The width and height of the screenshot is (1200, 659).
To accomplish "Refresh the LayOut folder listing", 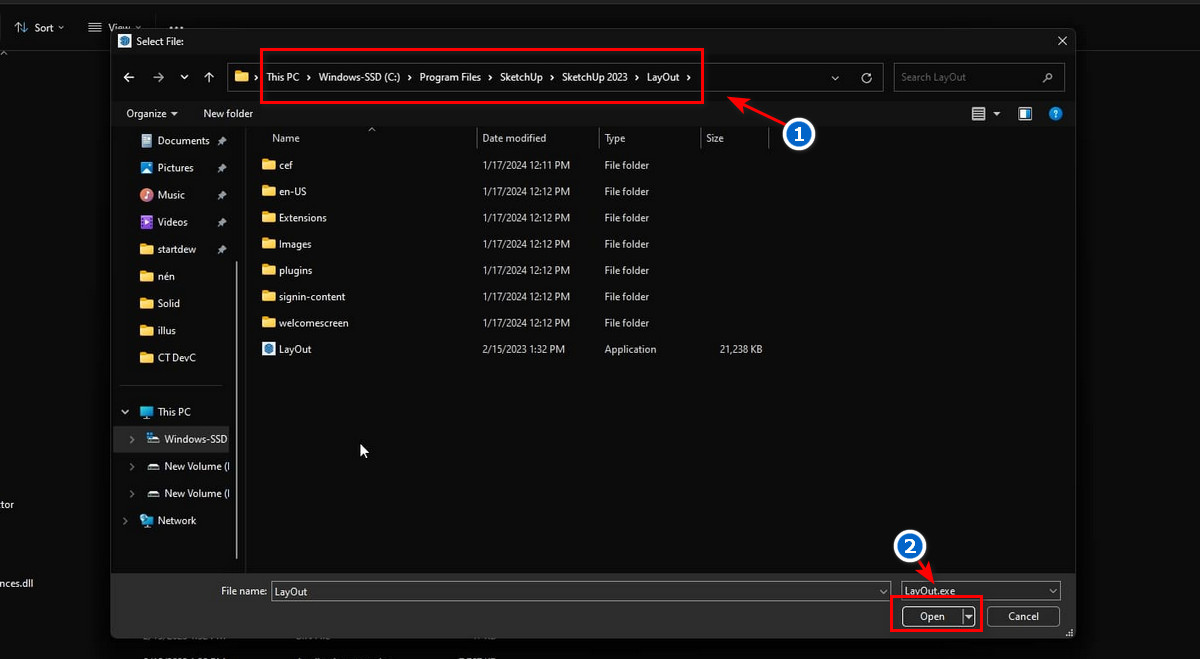I will coord(866,77).
